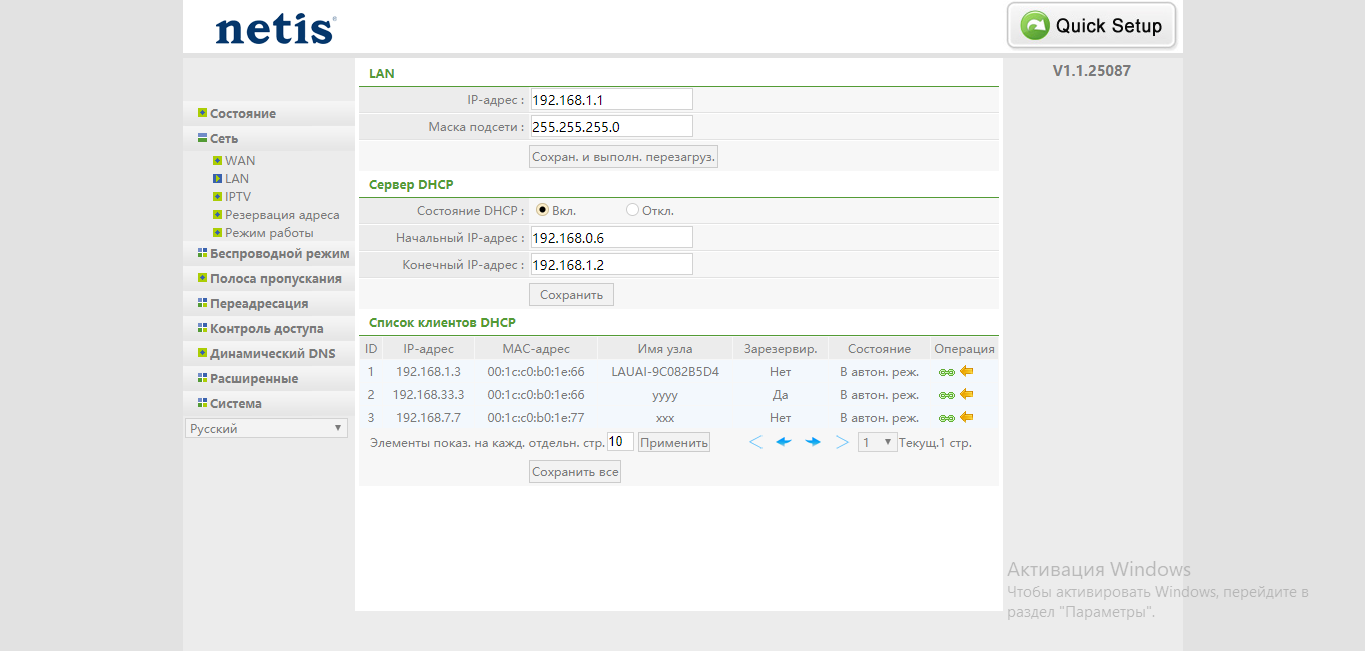The image size is (1365, 651).
Task: Enable DHCP with the Вкл. radio button
Action: tap(543, 210)
